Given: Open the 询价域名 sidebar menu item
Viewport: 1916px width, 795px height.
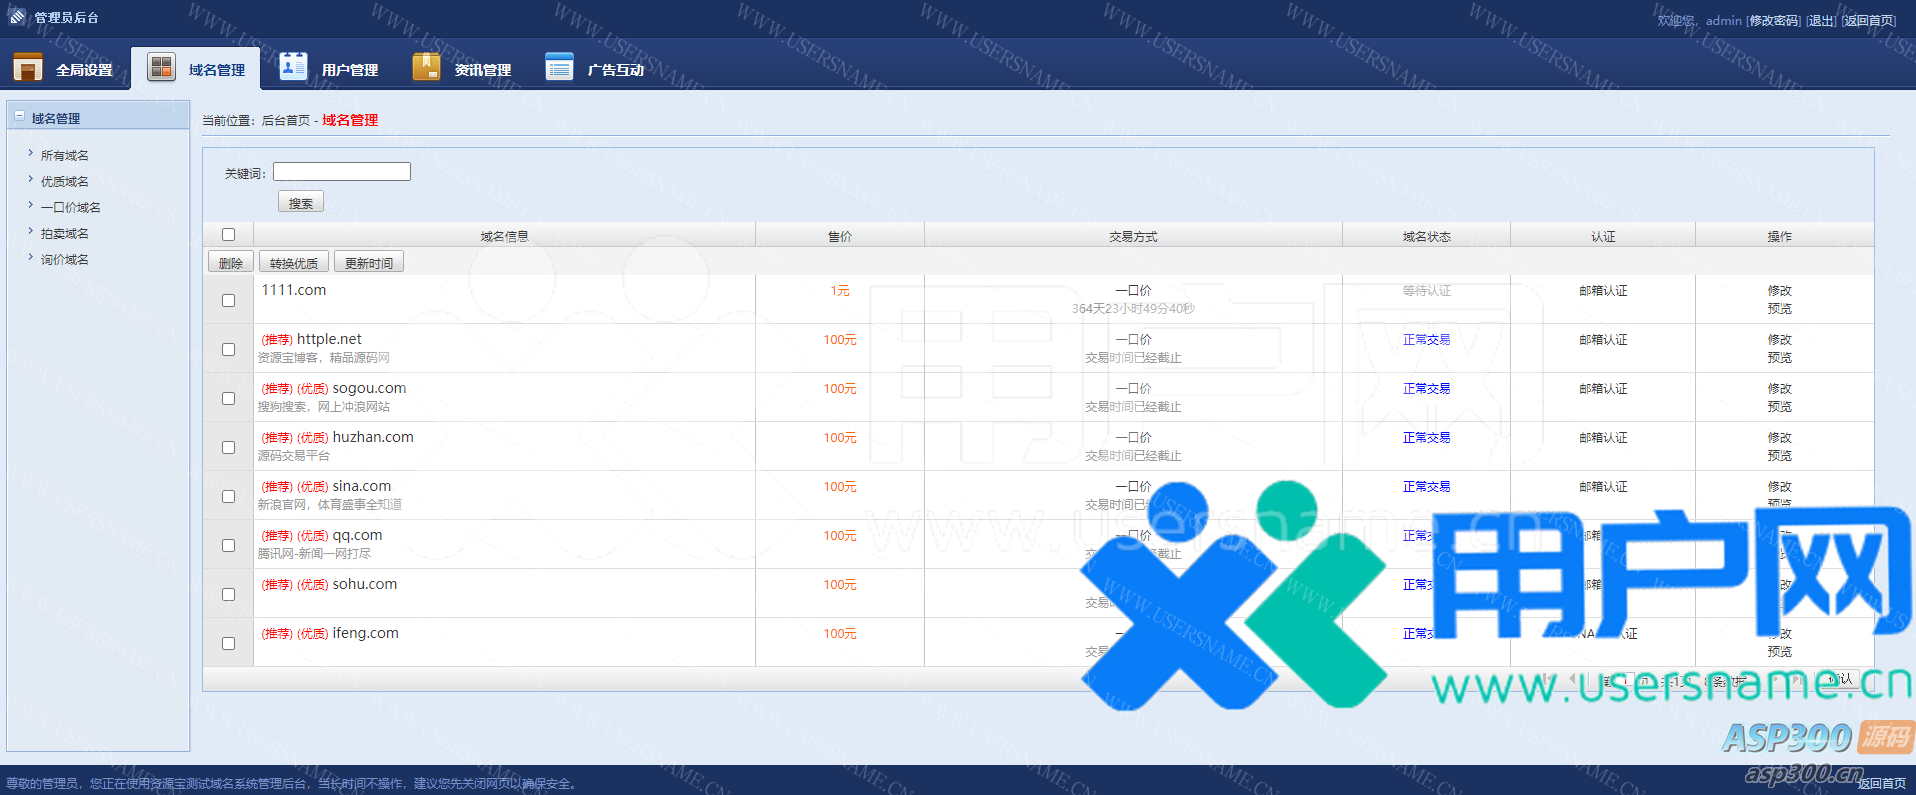Looking at the screenshot, I should (64, 259).
